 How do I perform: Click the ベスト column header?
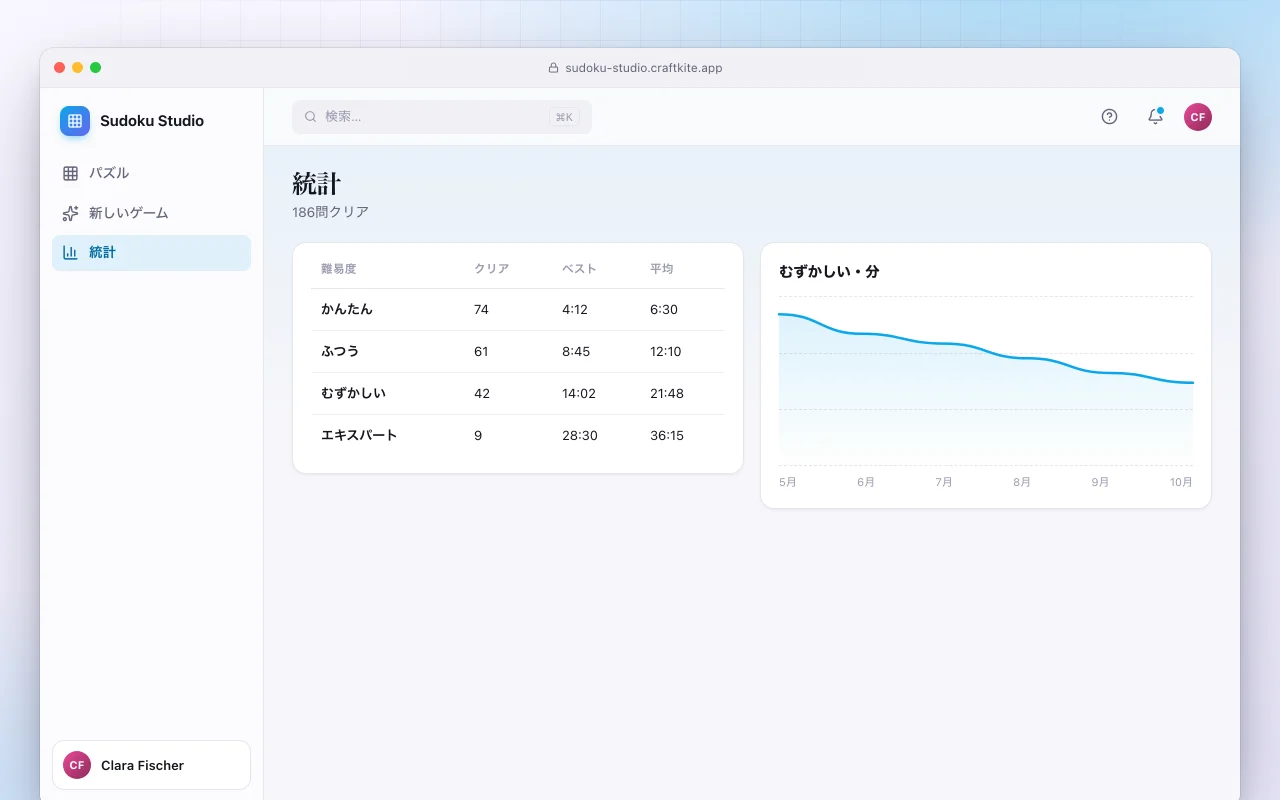click(580, 269)
